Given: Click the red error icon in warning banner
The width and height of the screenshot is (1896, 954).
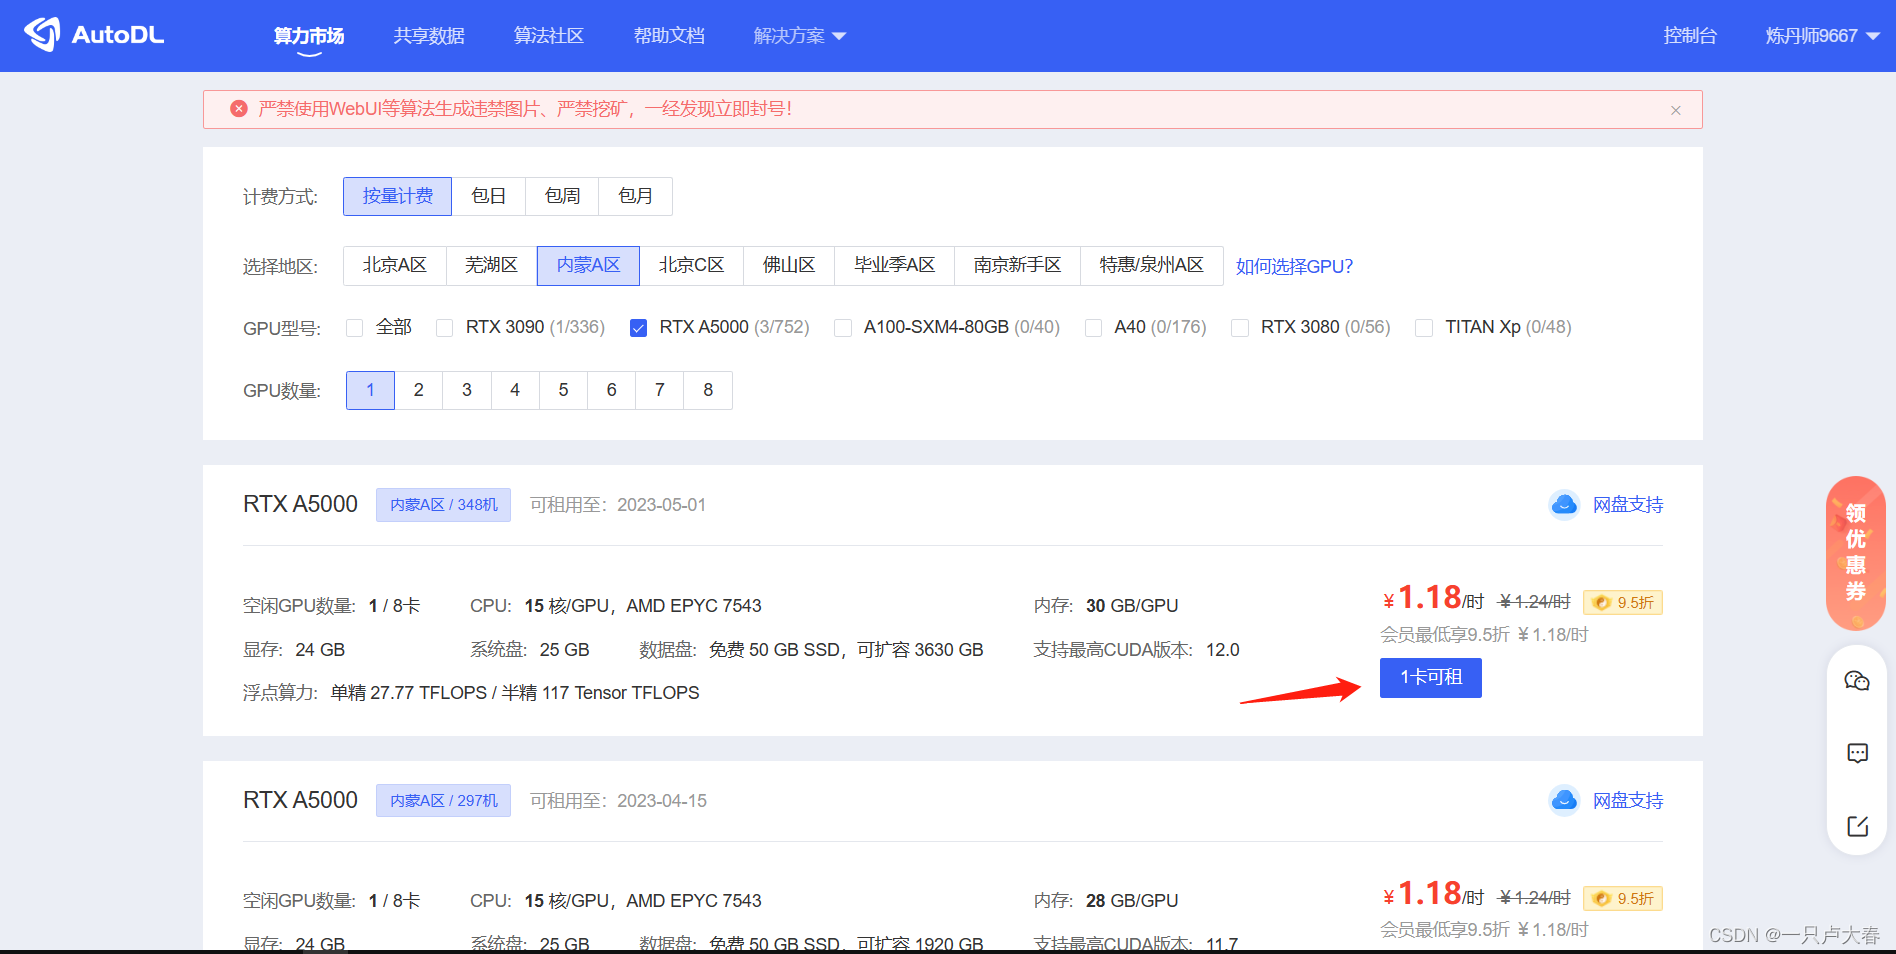Looking at the screenshot, I should coord(239,109).
